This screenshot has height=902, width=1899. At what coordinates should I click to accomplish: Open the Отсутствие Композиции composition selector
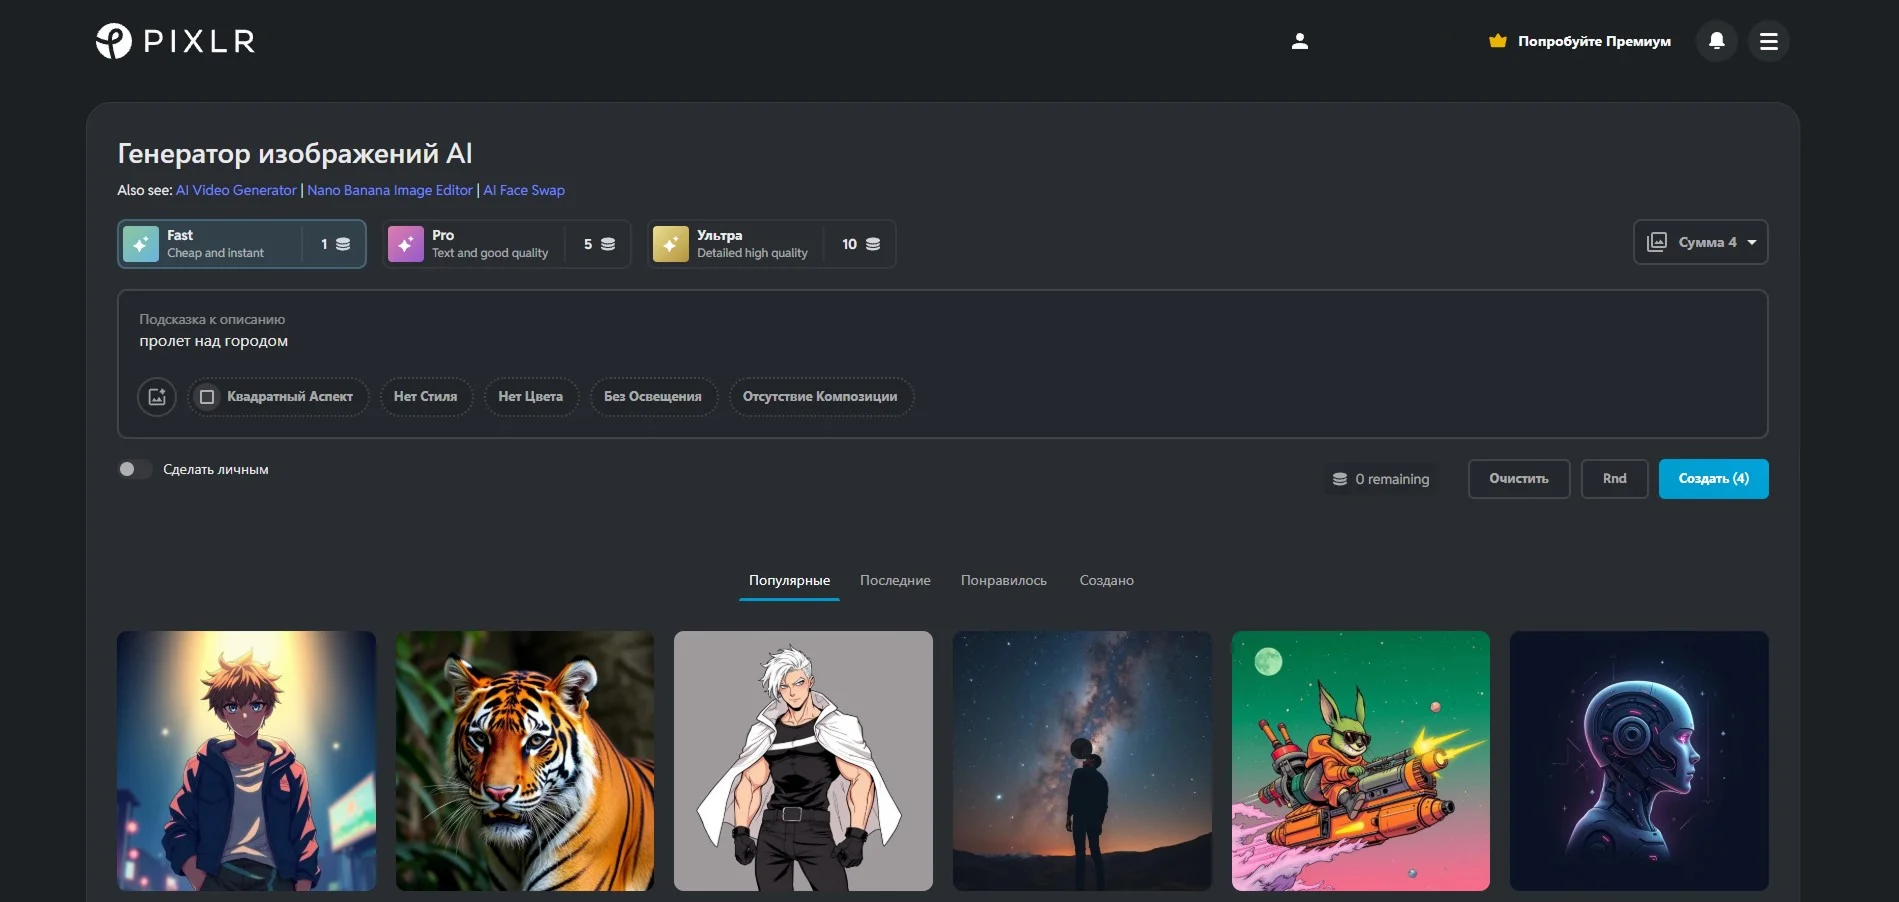pos(820,397)
